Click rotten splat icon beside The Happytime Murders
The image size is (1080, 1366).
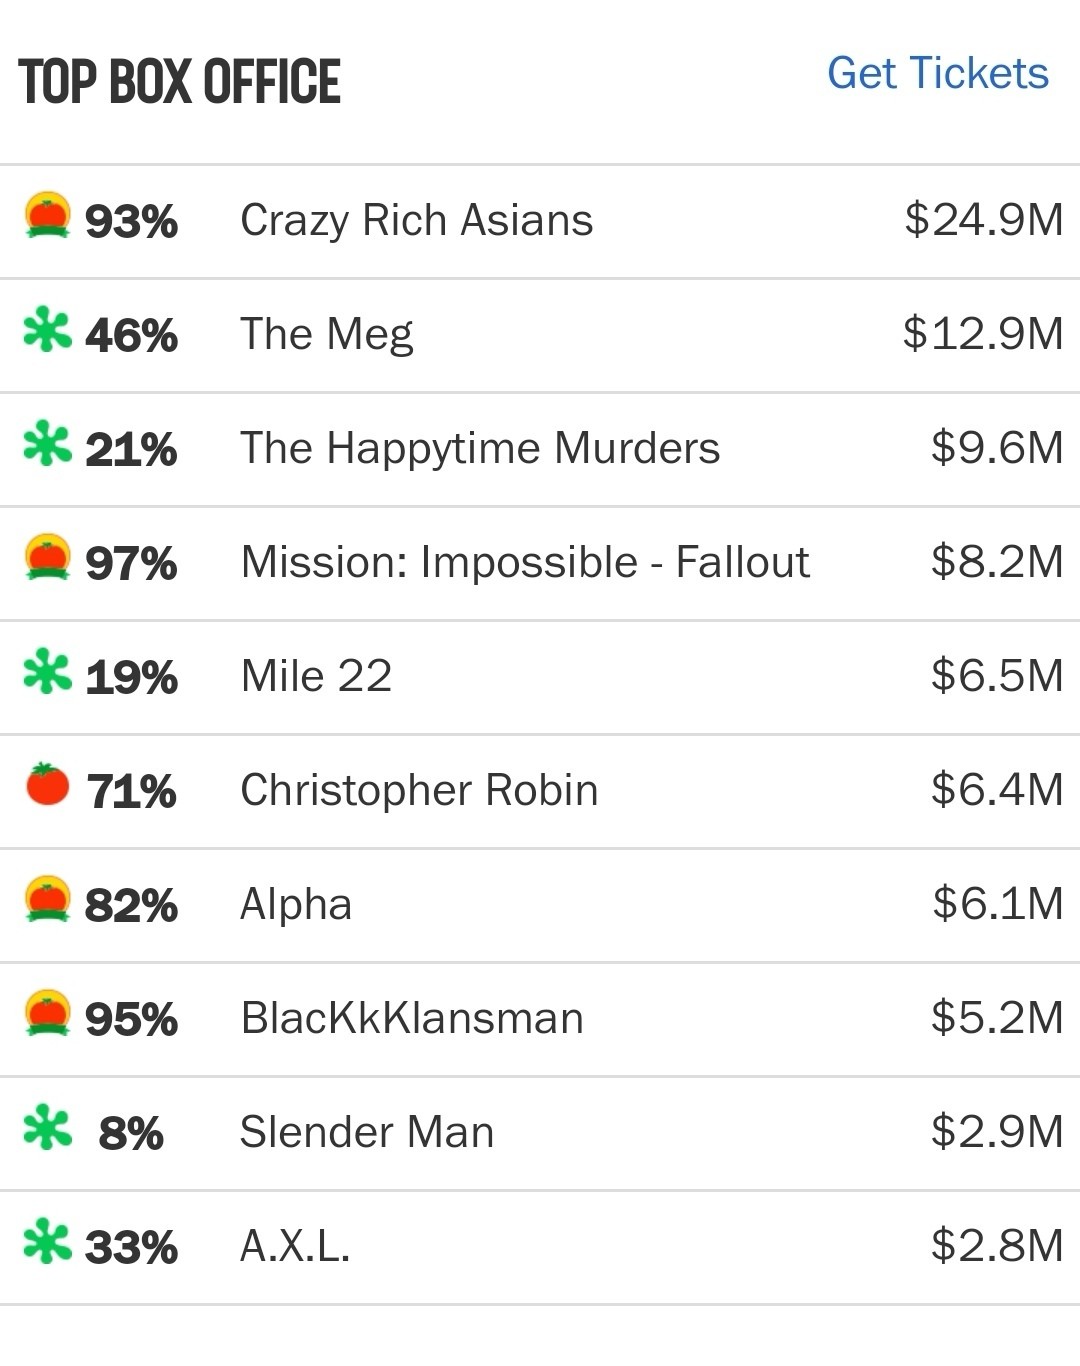[48, 445]
